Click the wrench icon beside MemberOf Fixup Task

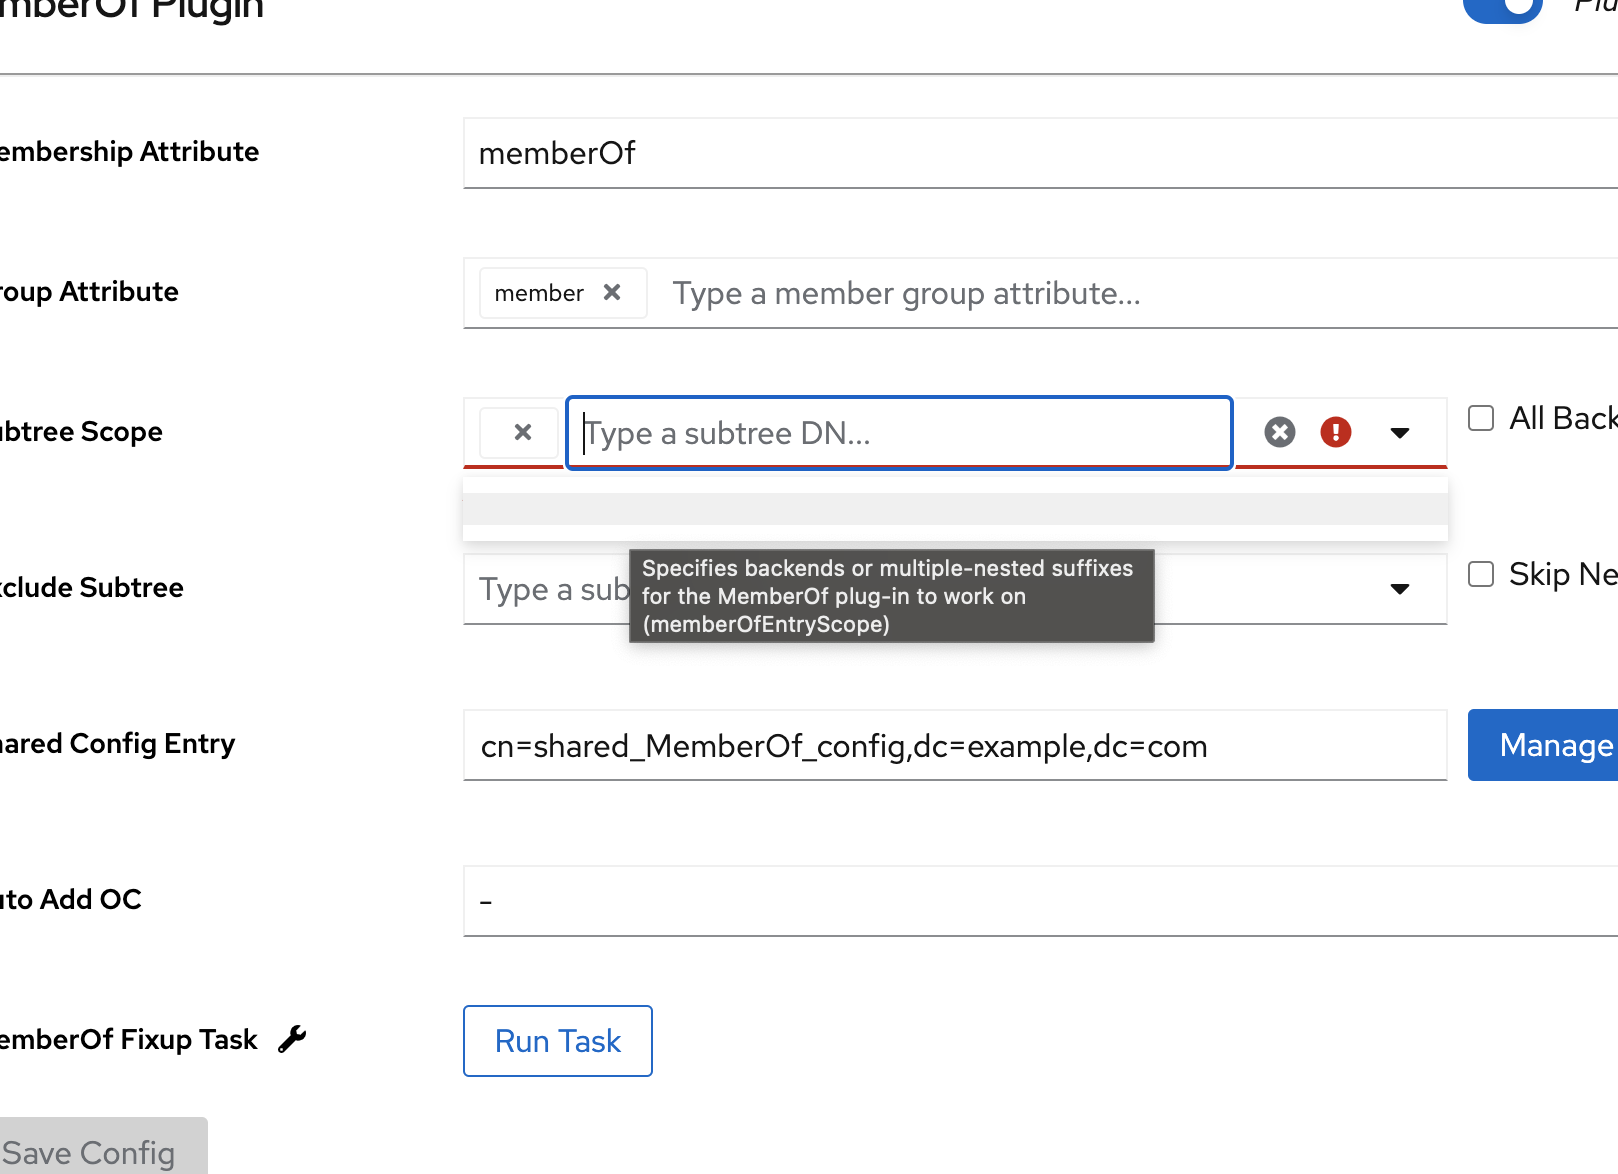click(292, 1039)
